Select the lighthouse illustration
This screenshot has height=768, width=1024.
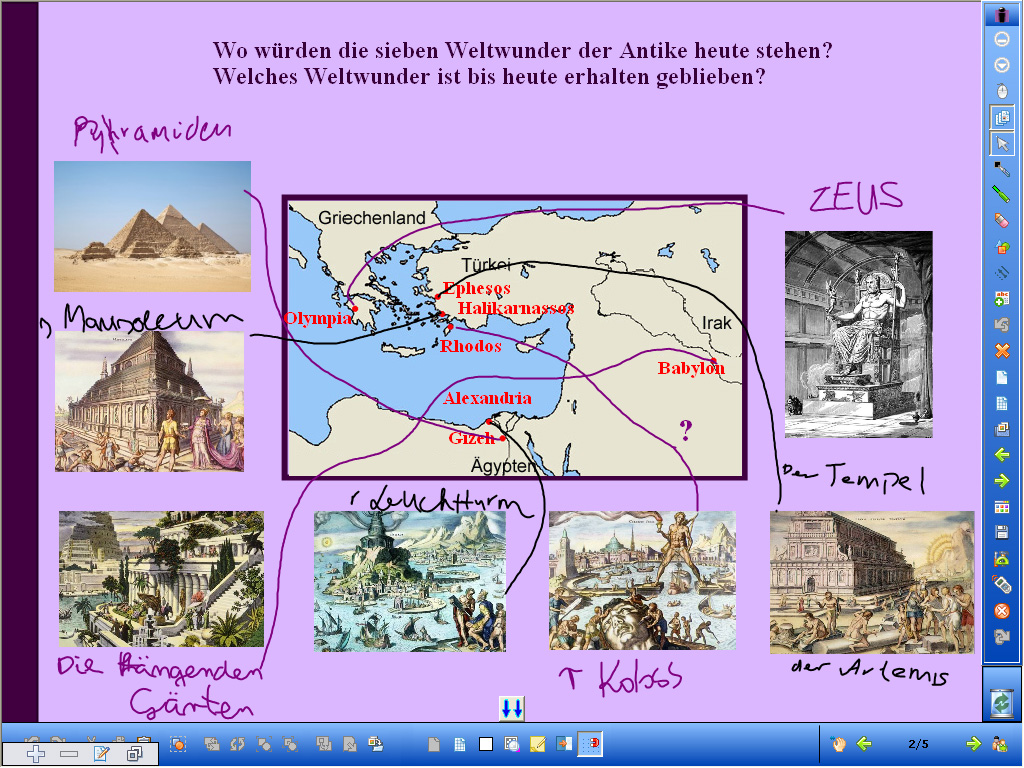click(x=409, y=581)
